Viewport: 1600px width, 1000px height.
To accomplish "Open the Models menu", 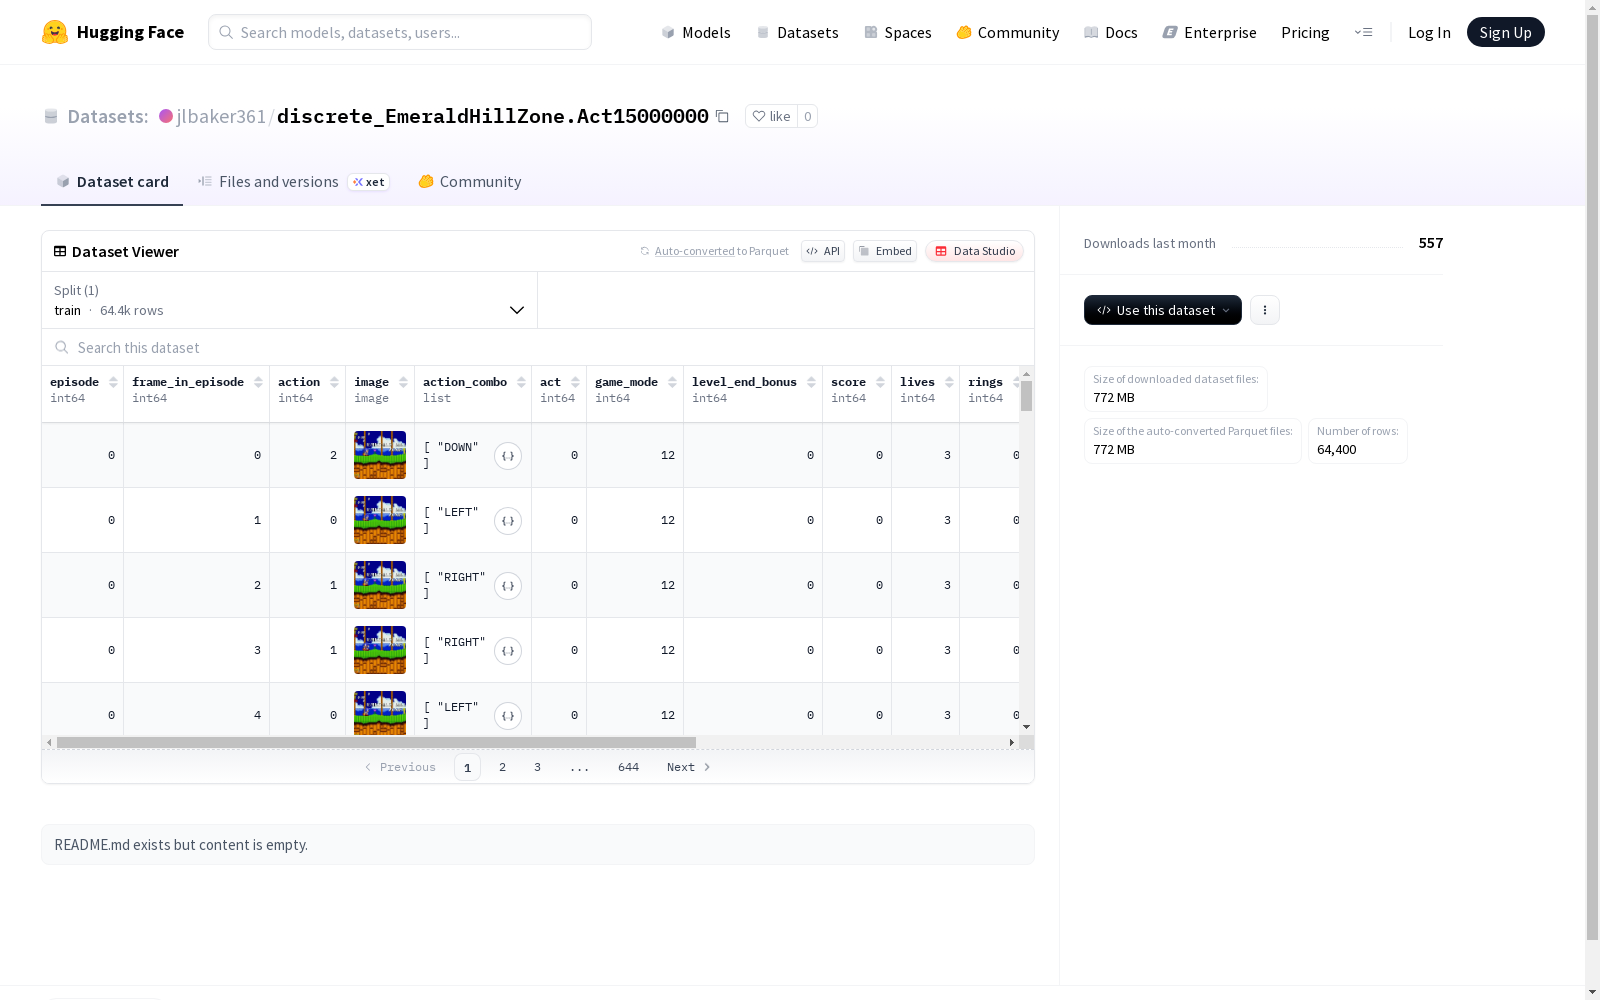I will click(x=696, y=32).
